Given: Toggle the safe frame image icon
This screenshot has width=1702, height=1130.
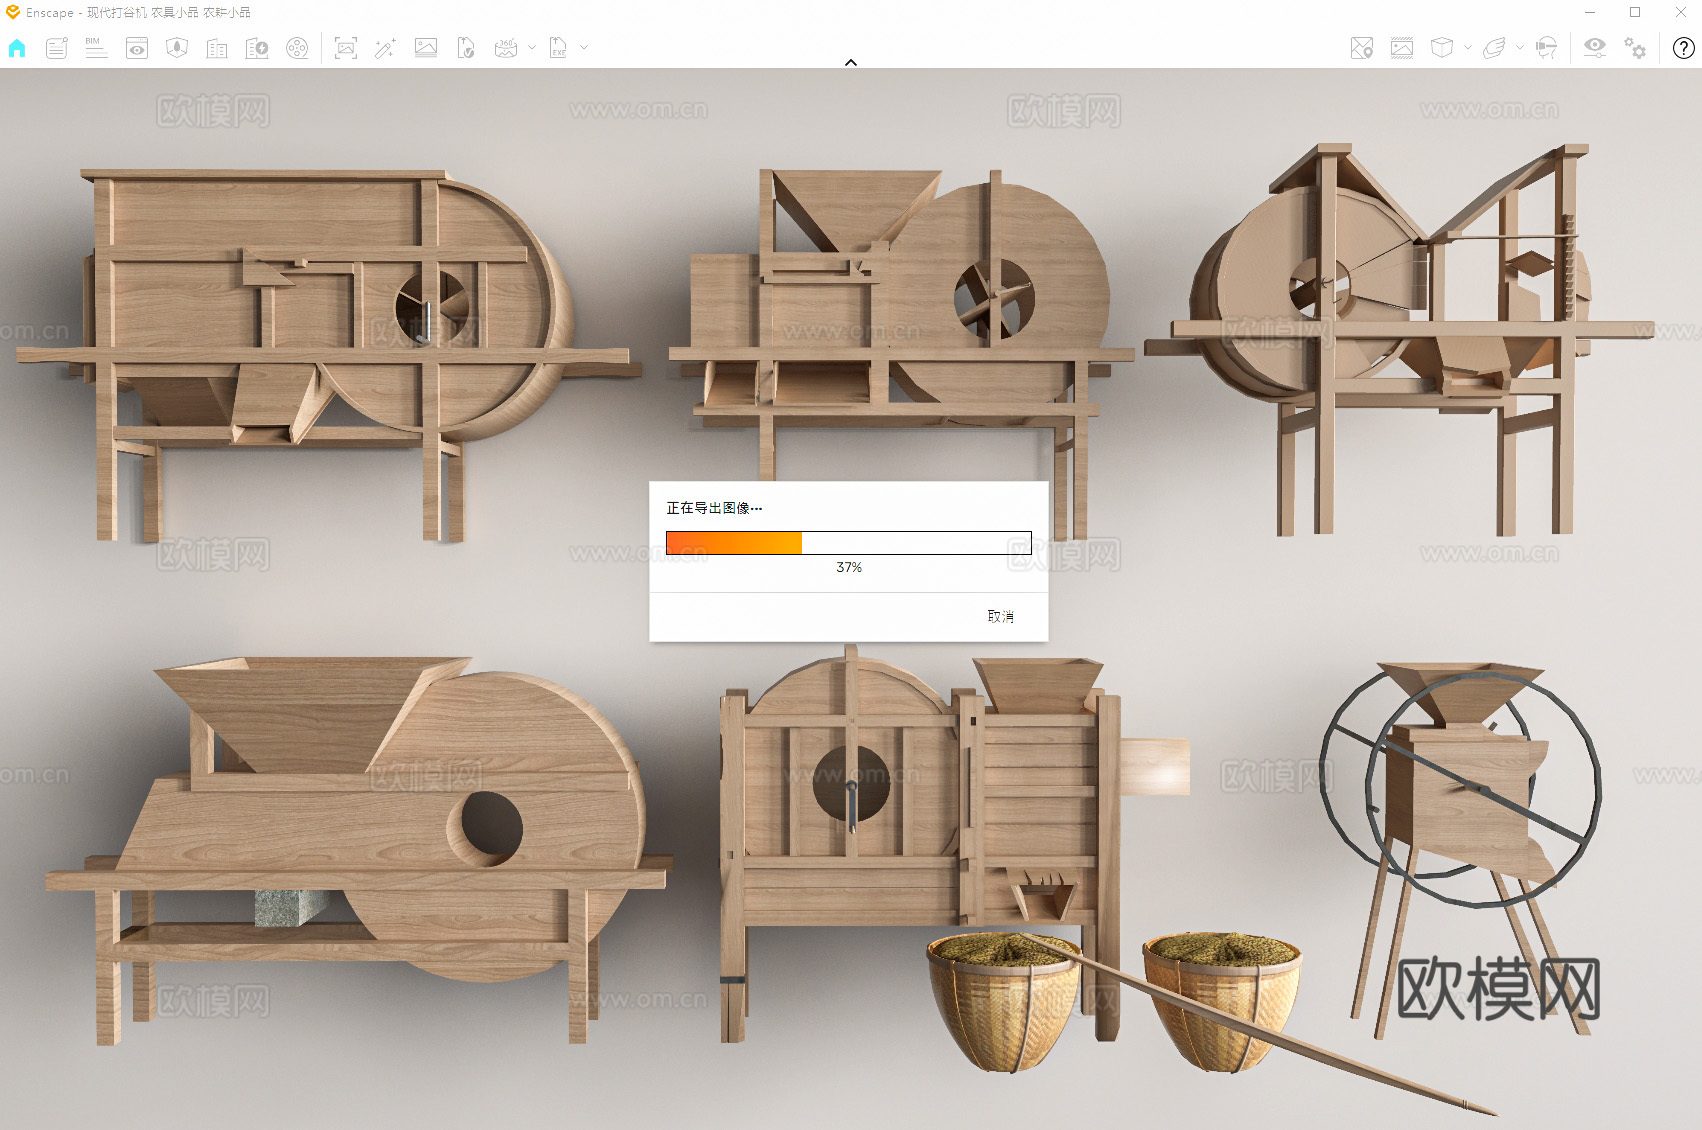Looking at the screenshot, I should coord(1402,48).
